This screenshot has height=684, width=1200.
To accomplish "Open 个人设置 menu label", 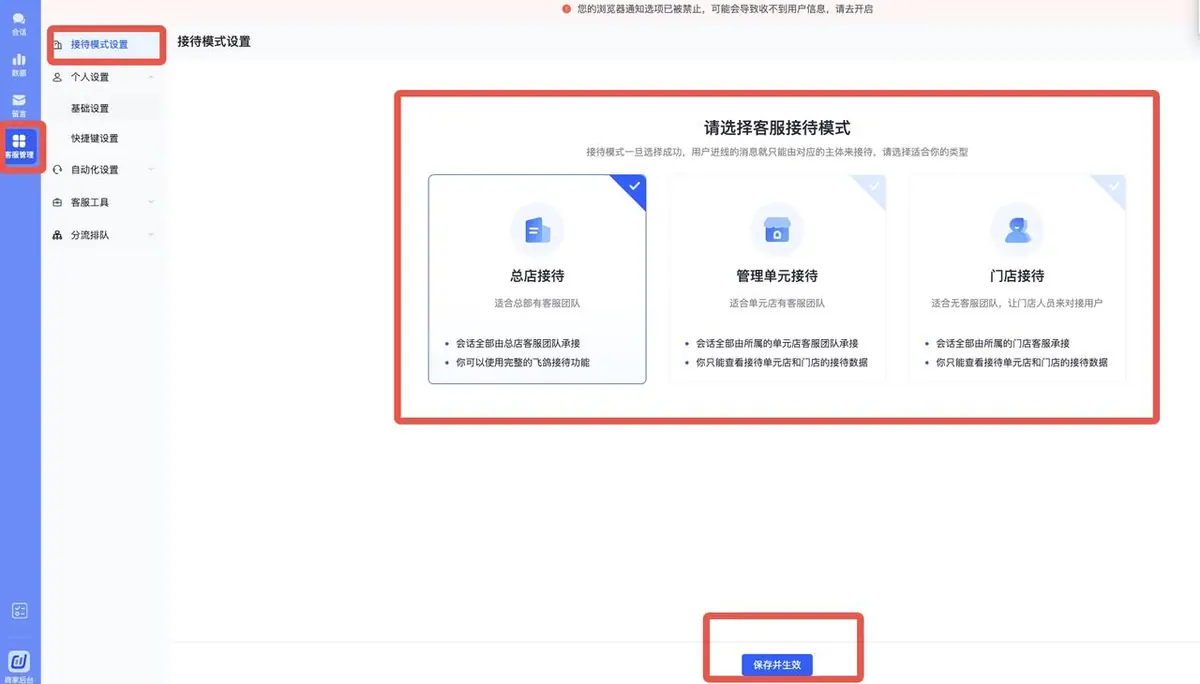I will [90, 77].
